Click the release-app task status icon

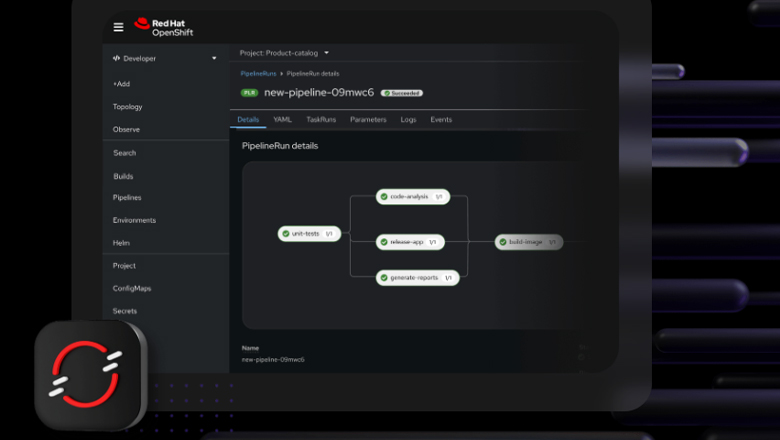click(x=384, y=242)
